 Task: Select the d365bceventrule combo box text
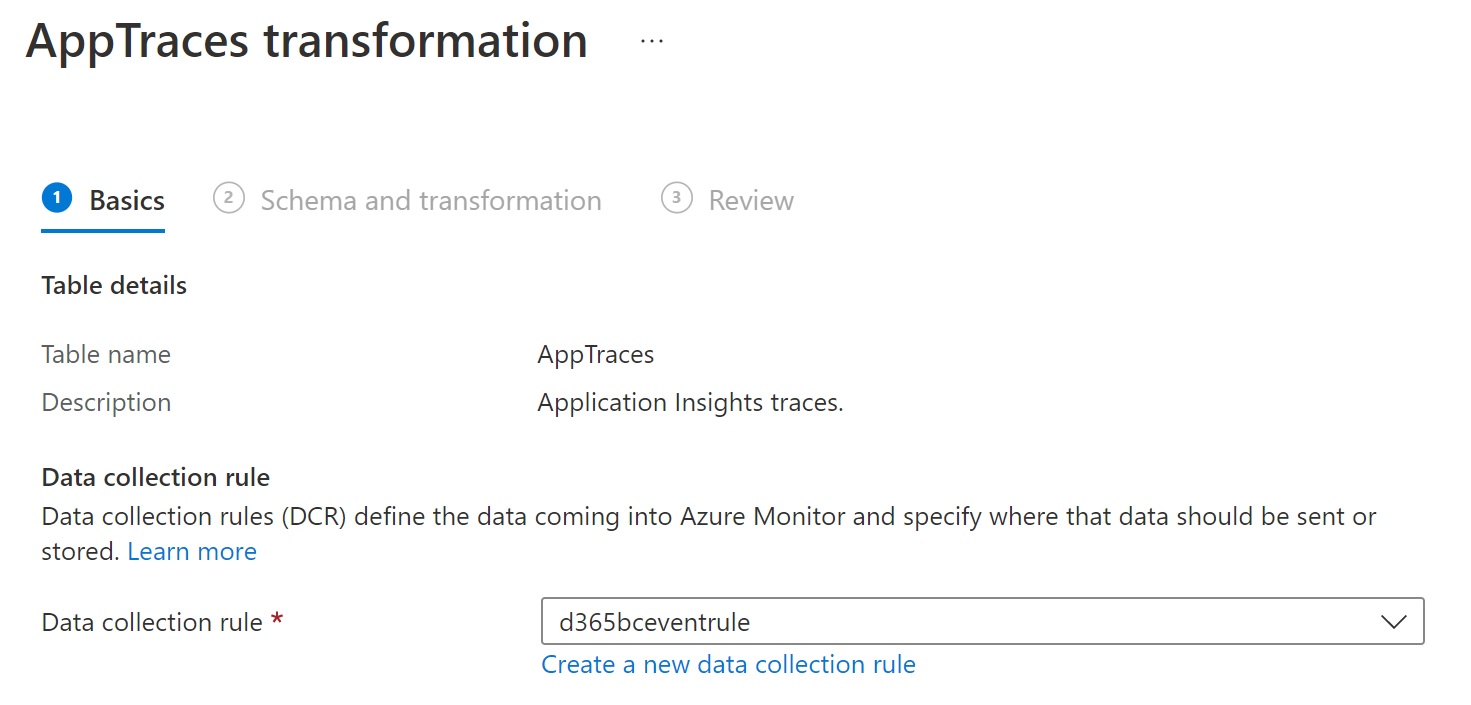655,622
